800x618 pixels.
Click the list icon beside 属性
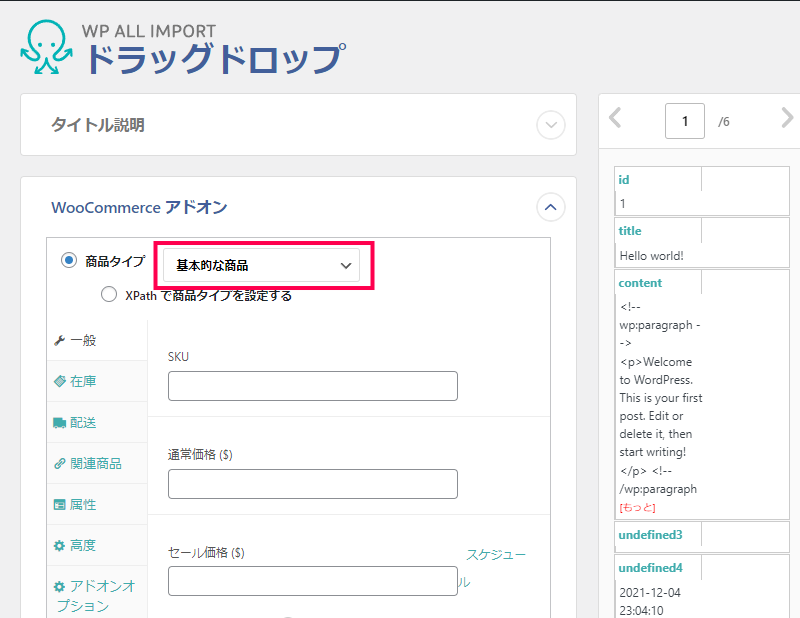pos(60,505)
